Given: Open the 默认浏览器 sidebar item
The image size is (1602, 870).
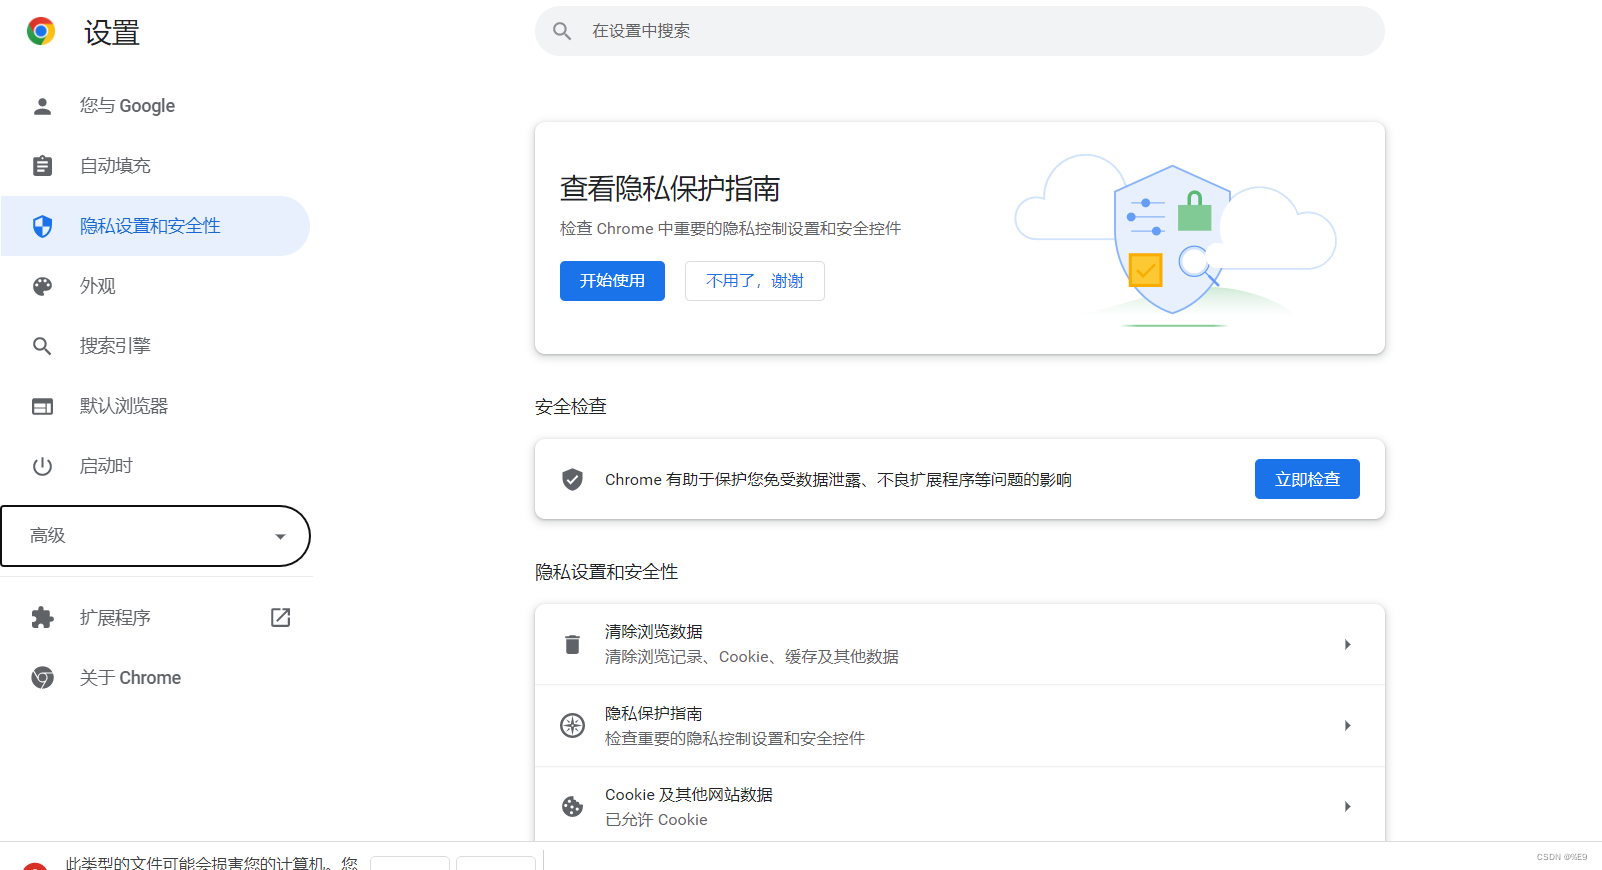Looking at the screenshot, I should 124,406.
